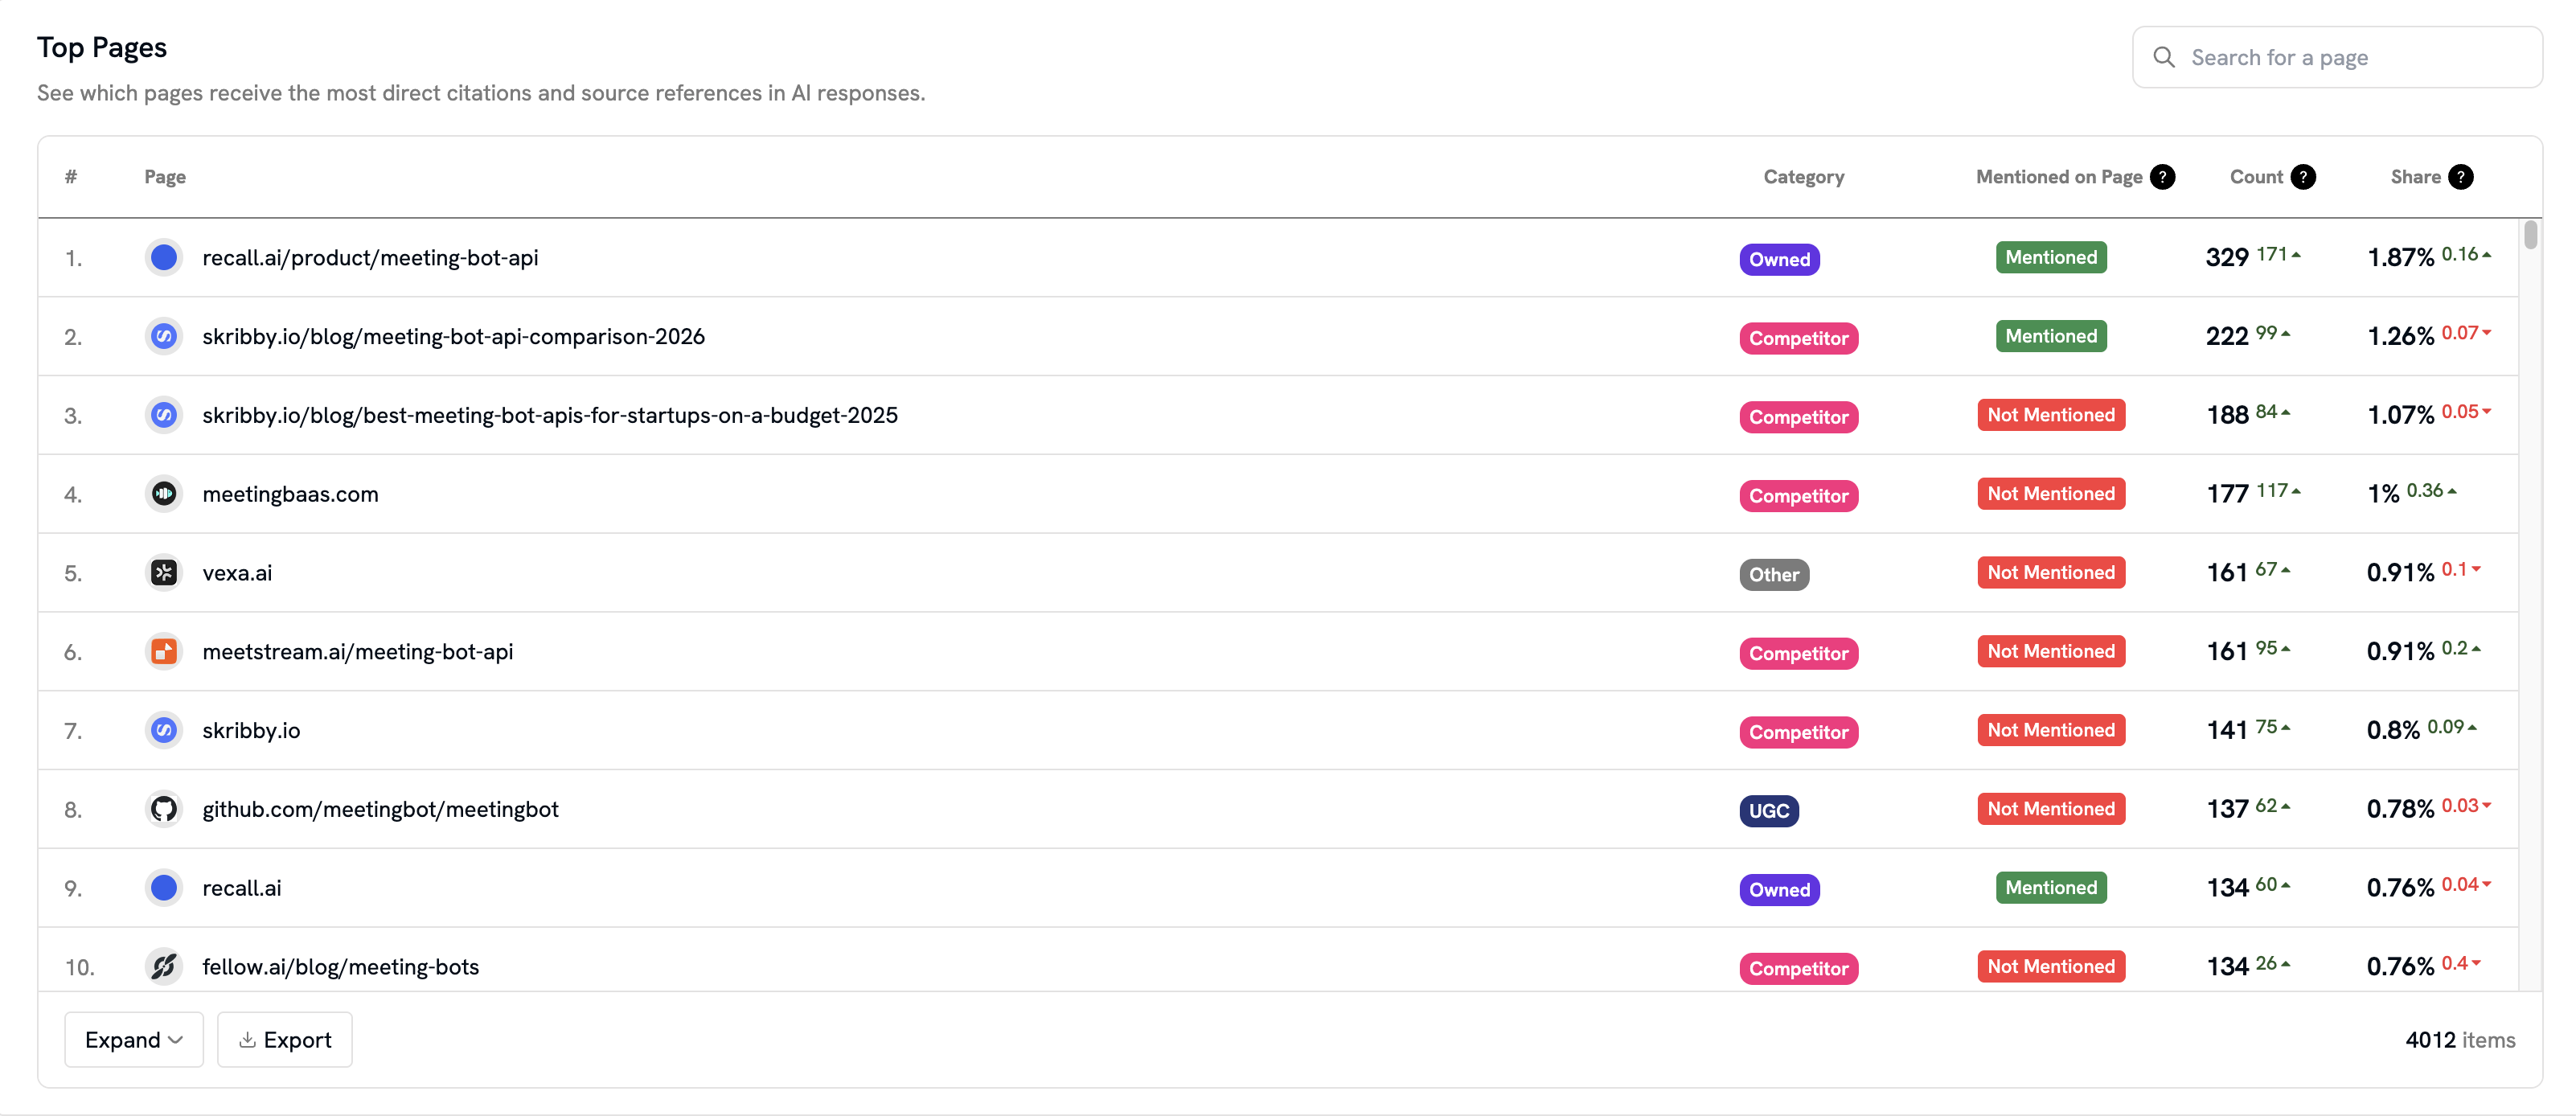
Task: Open github.com/meetingbot/meetingbot link
Action: tap(380, 809)
